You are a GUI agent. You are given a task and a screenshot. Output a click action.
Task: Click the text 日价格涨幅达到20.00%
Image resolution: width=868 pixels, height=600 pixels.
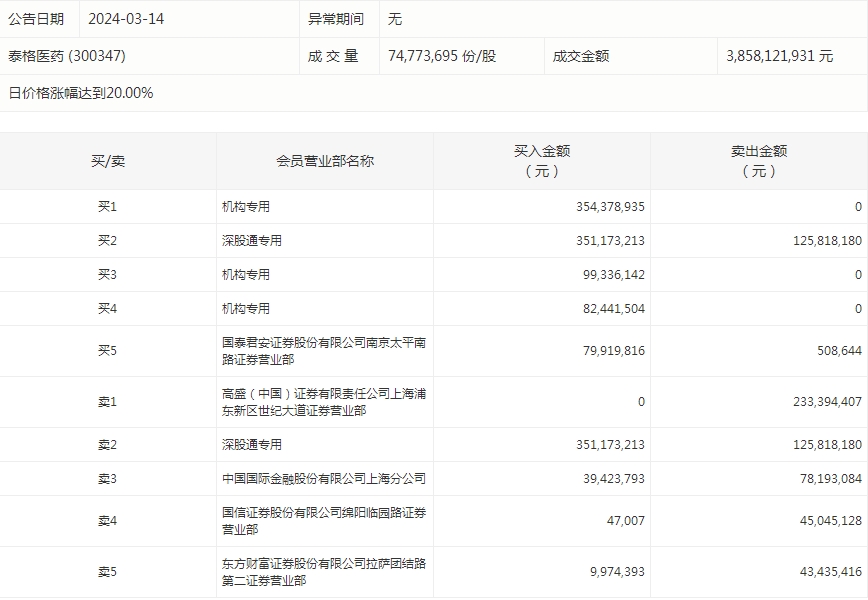(81, 93)
